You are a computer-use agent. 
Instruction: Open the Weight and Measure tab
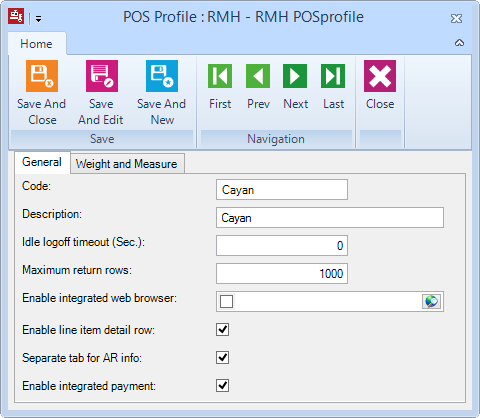click(x=127, y=164)
